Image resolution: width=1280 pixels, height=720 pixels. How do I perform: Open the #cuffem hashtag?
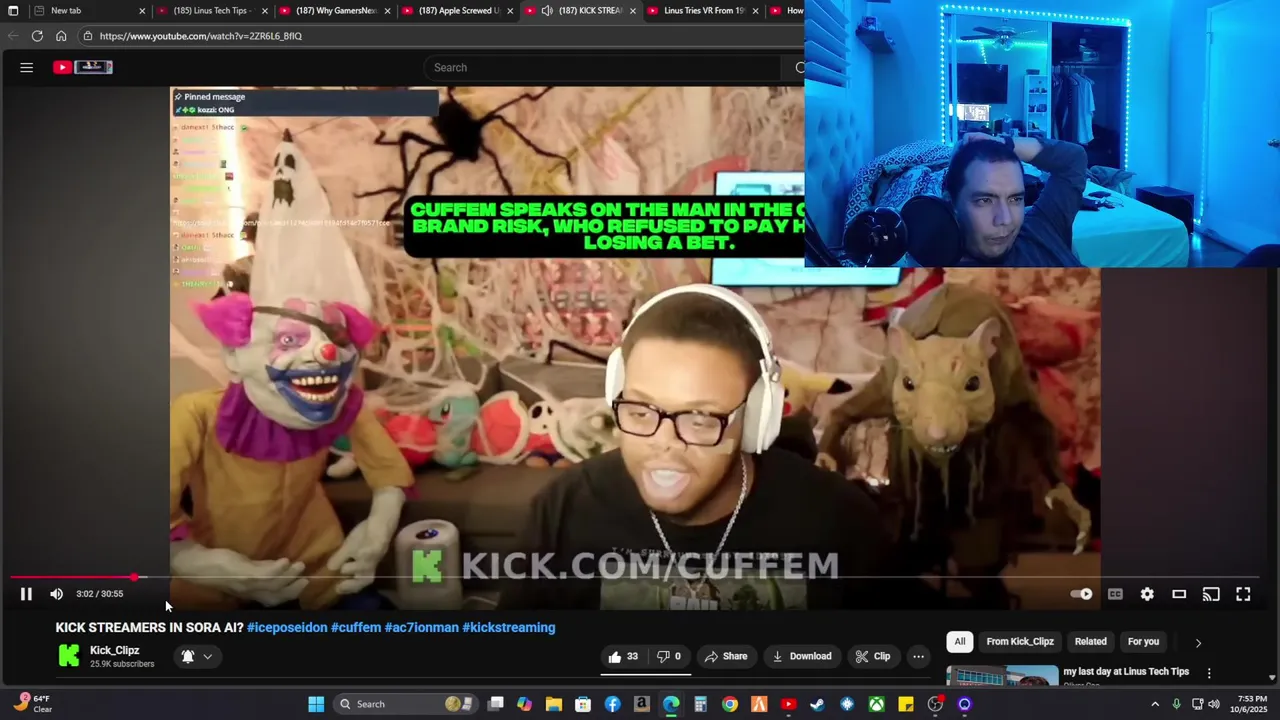(356, 627)
